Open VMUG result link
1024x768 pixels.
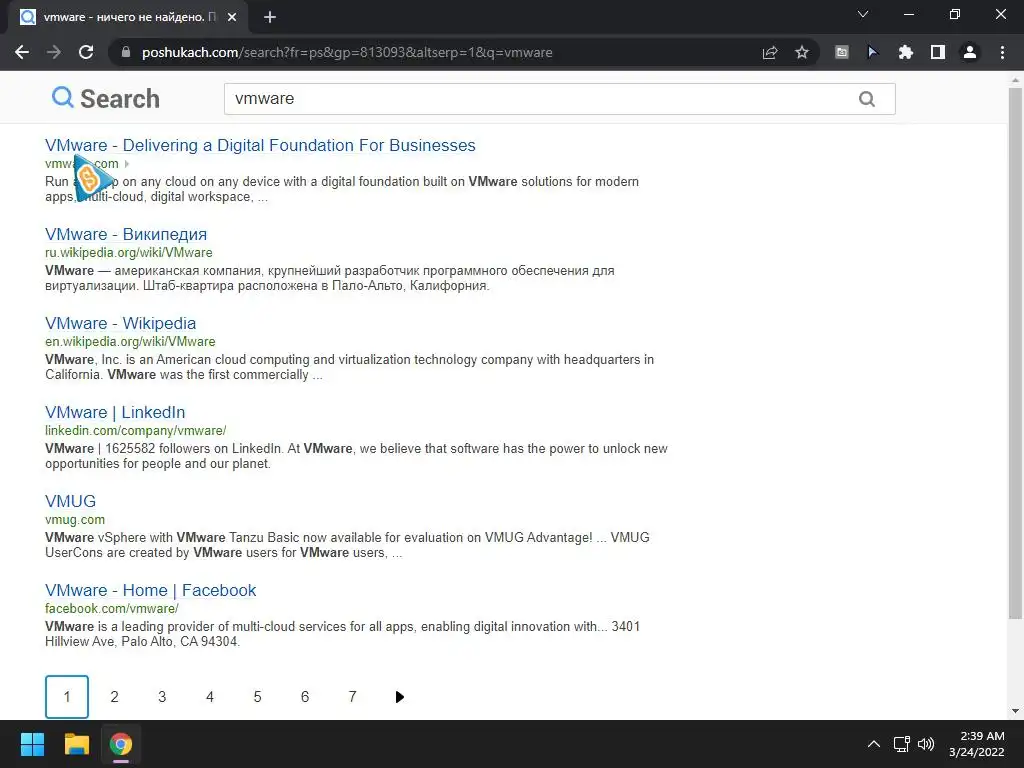[x=71, y=501]
